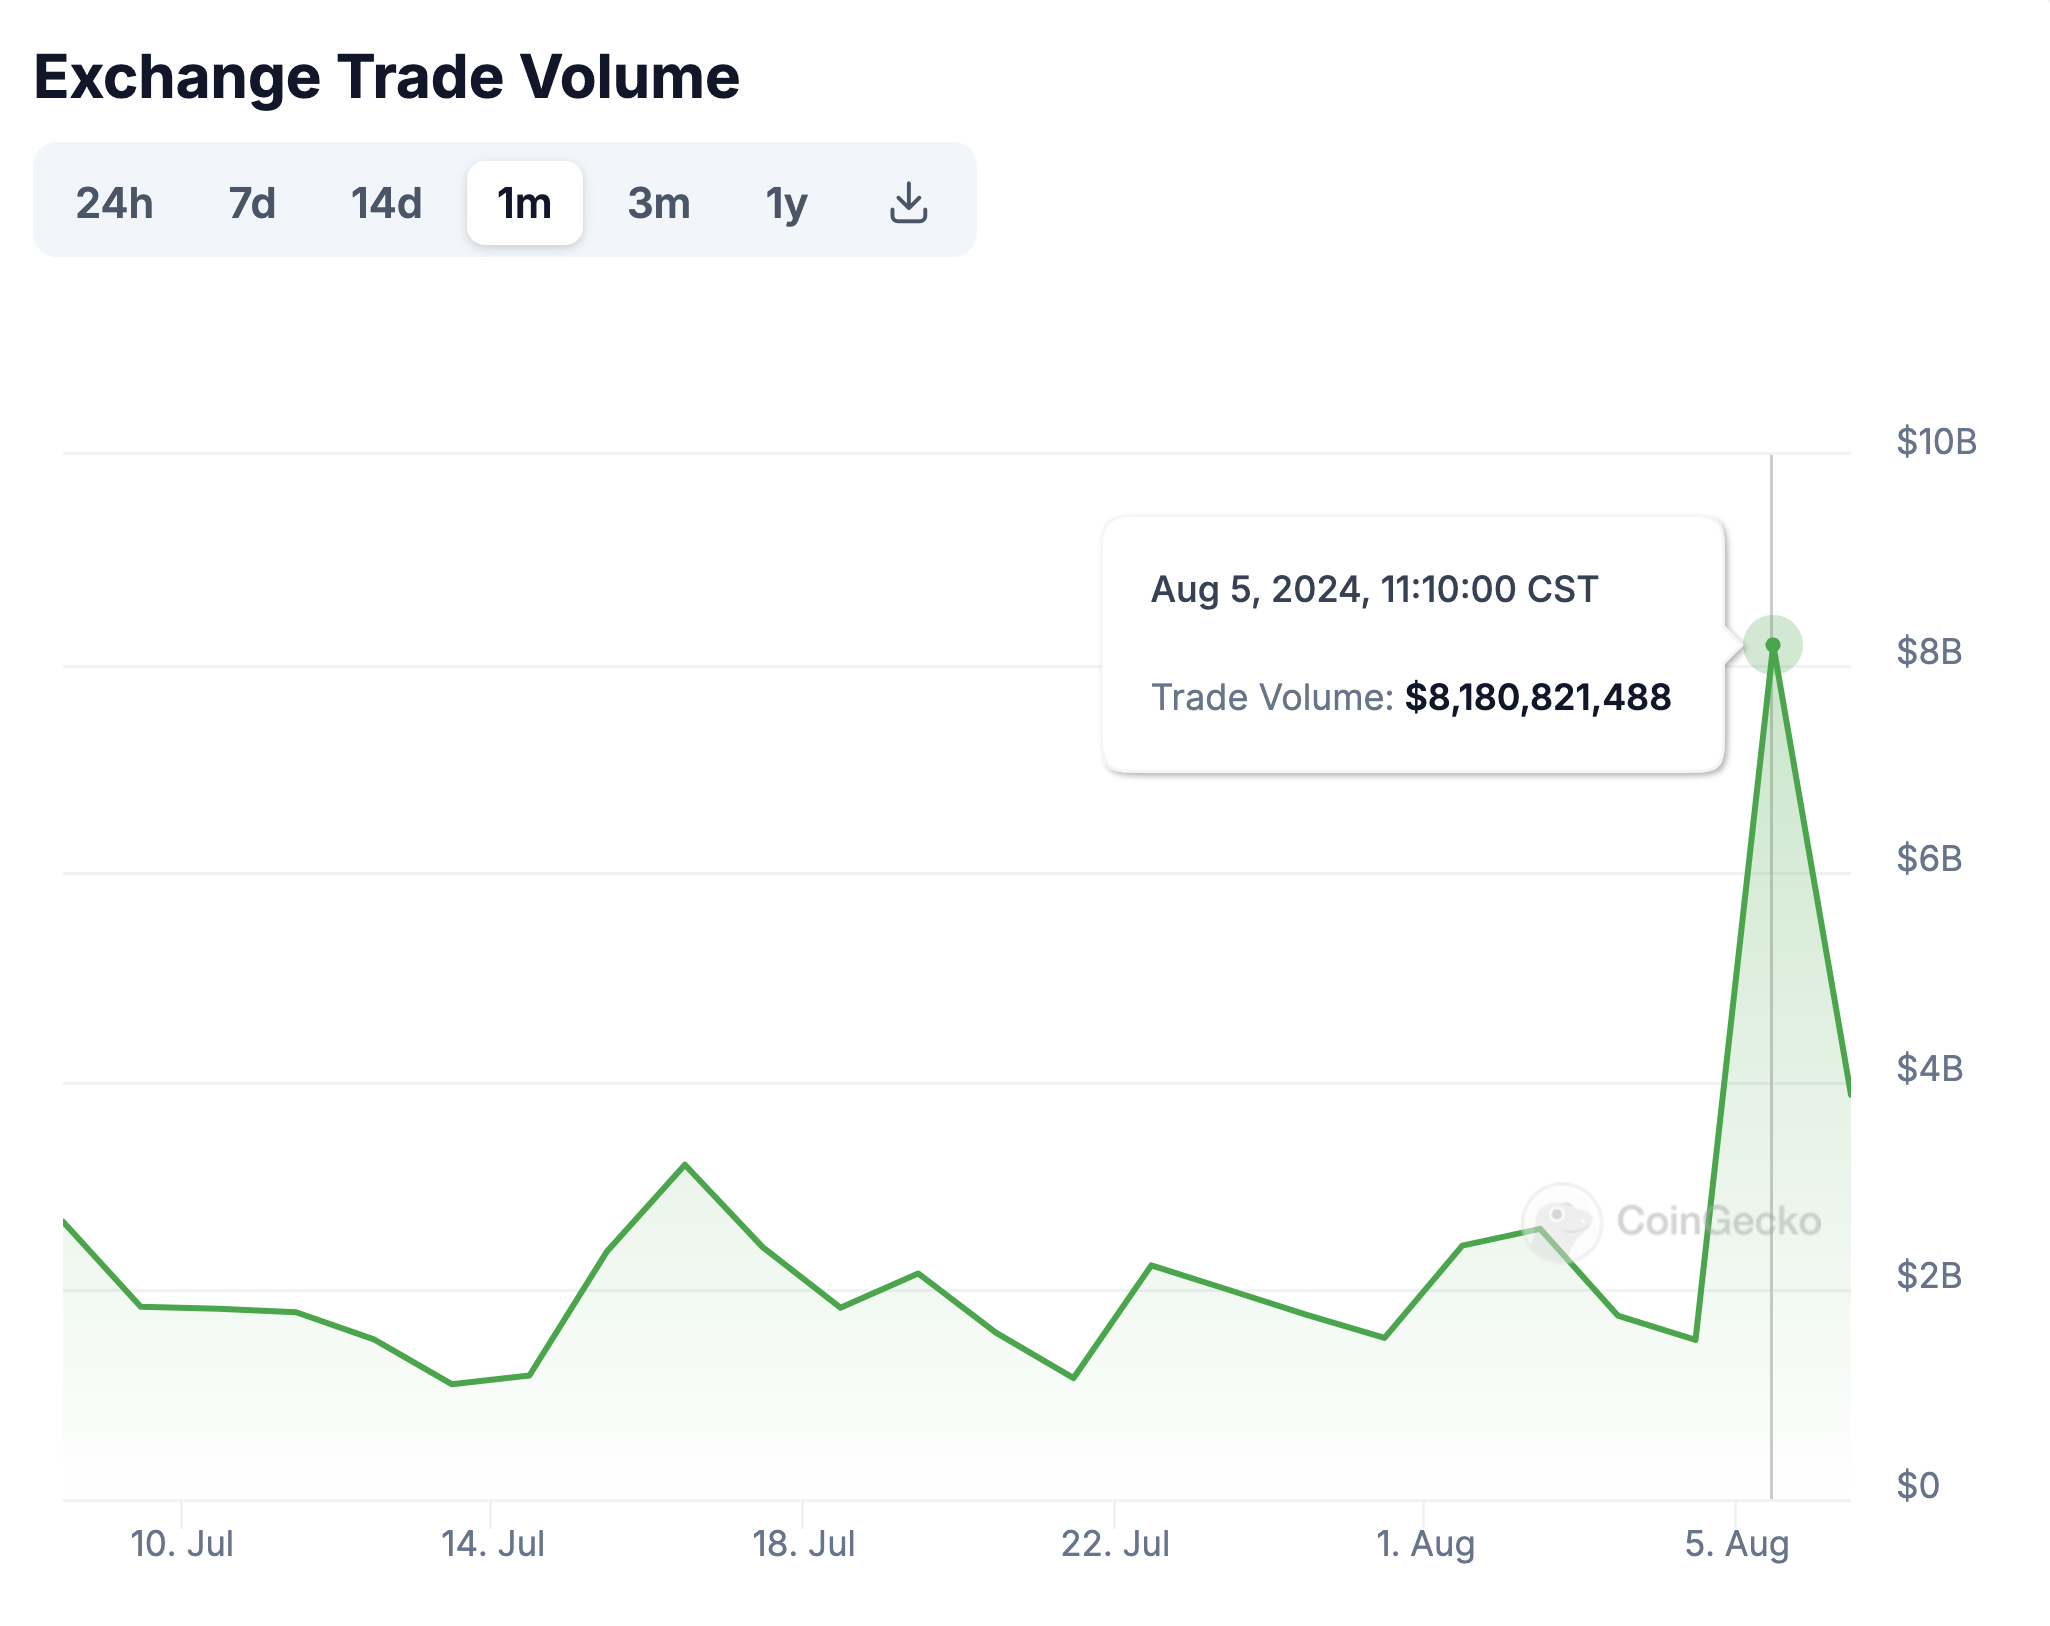
Task: Choose the 14d range option
Action: pos(386,203)
